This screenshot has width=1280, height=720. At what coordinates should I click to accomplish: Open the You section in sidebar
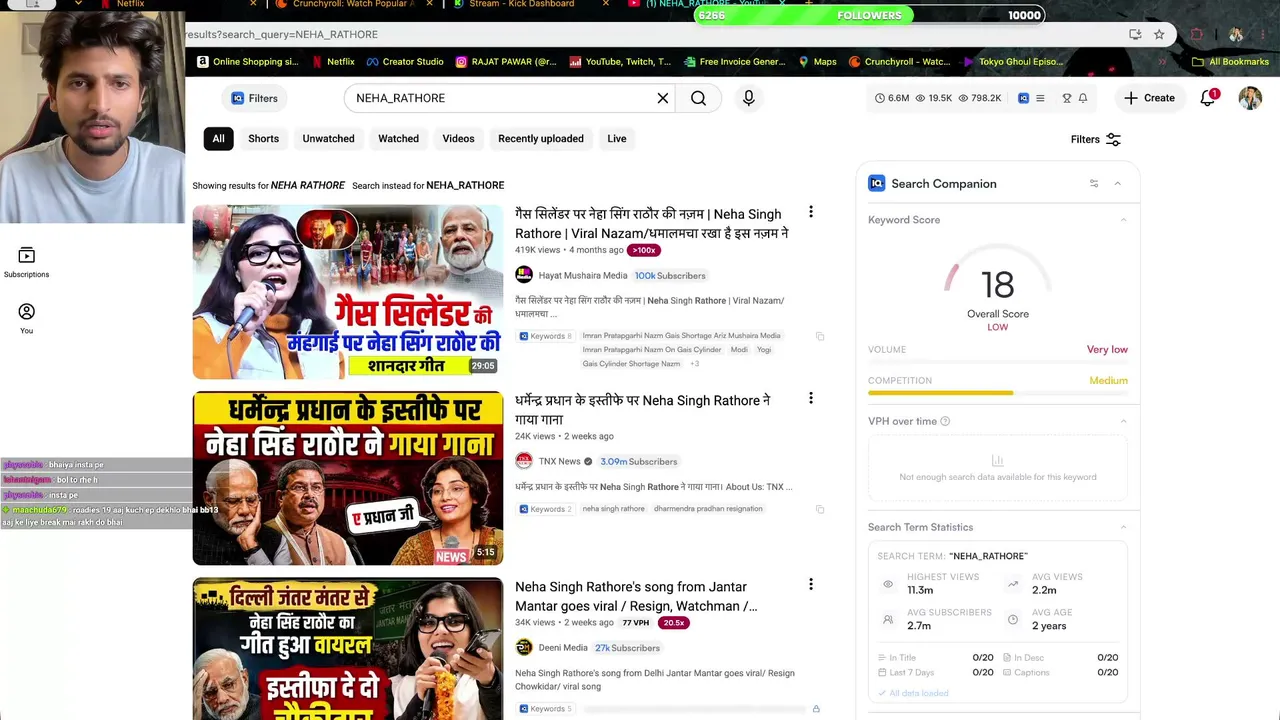pyautogui.click(x=26, y=319)
